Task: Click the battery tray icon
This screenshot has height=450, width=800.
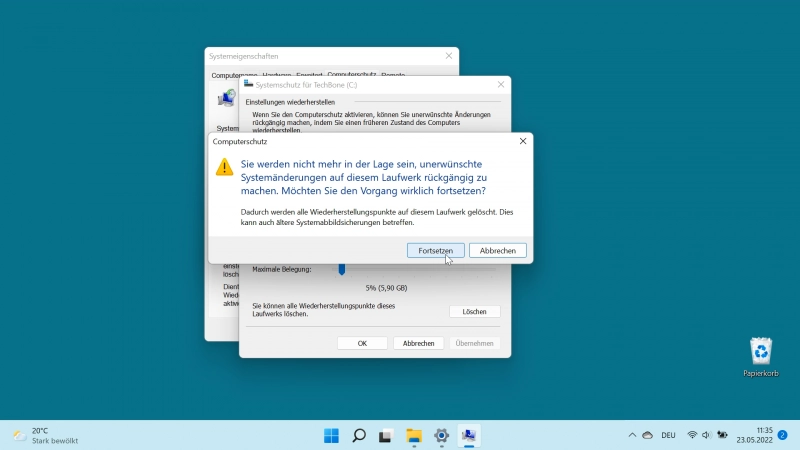Action: click(722, 435)
